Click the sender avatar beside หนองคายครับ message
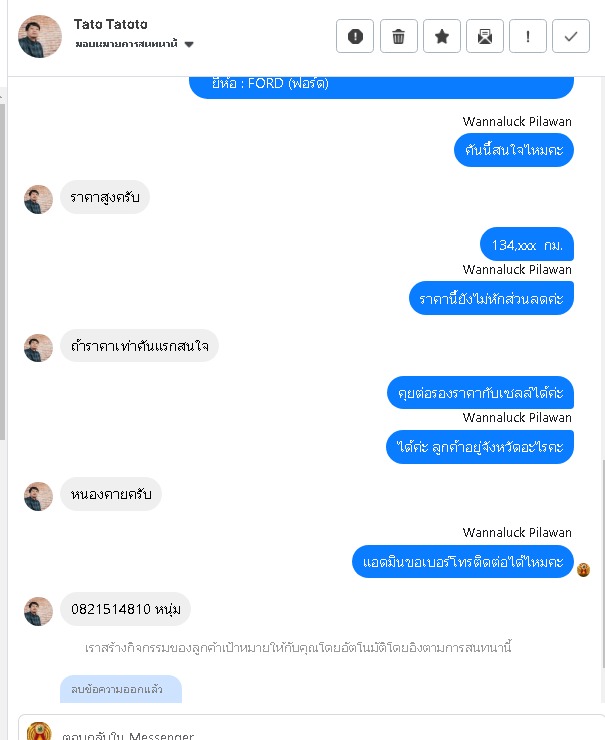The image size is (605, 740). pyautogui.click(x=38, y=496)
